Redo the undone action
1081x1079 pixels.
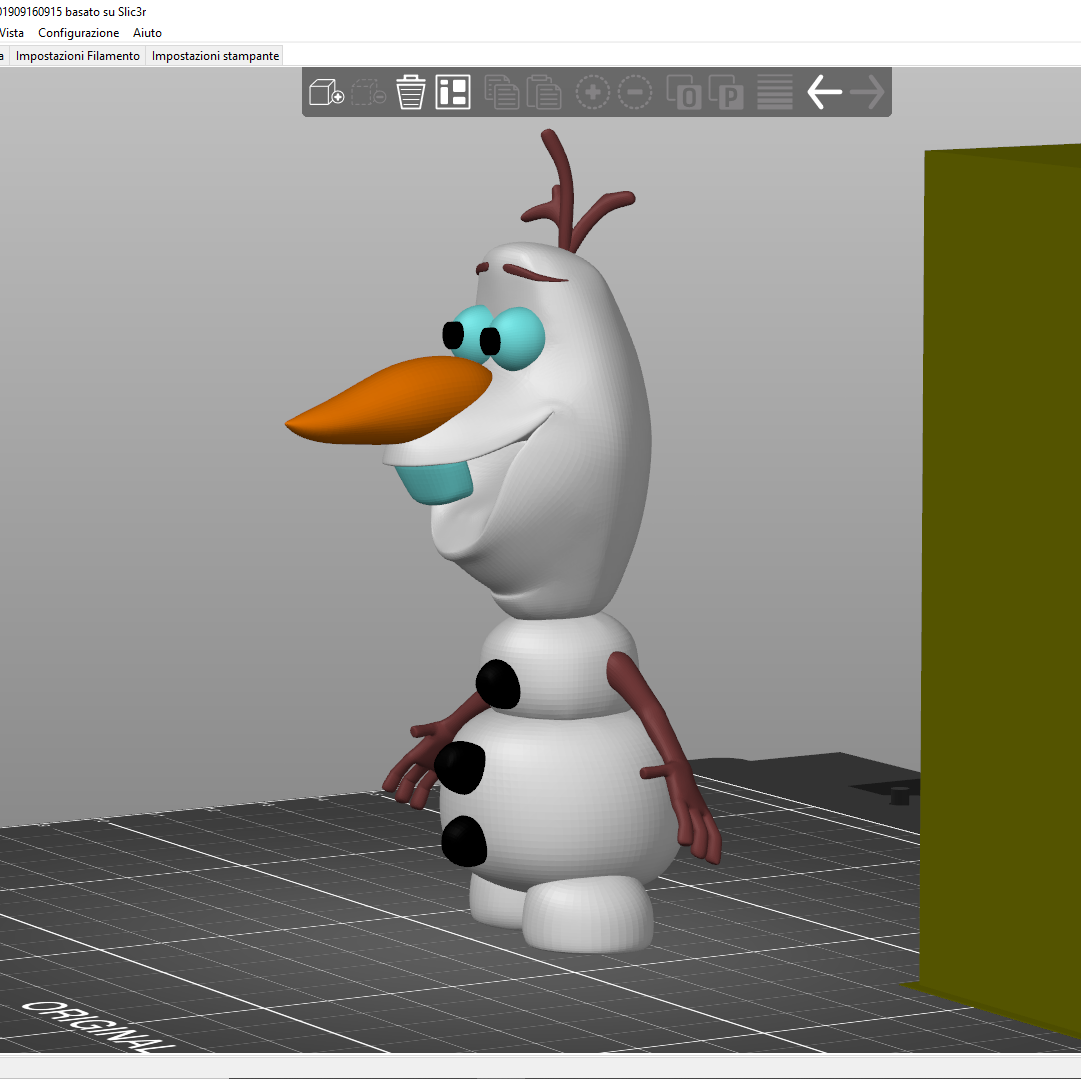pos(866,91)
